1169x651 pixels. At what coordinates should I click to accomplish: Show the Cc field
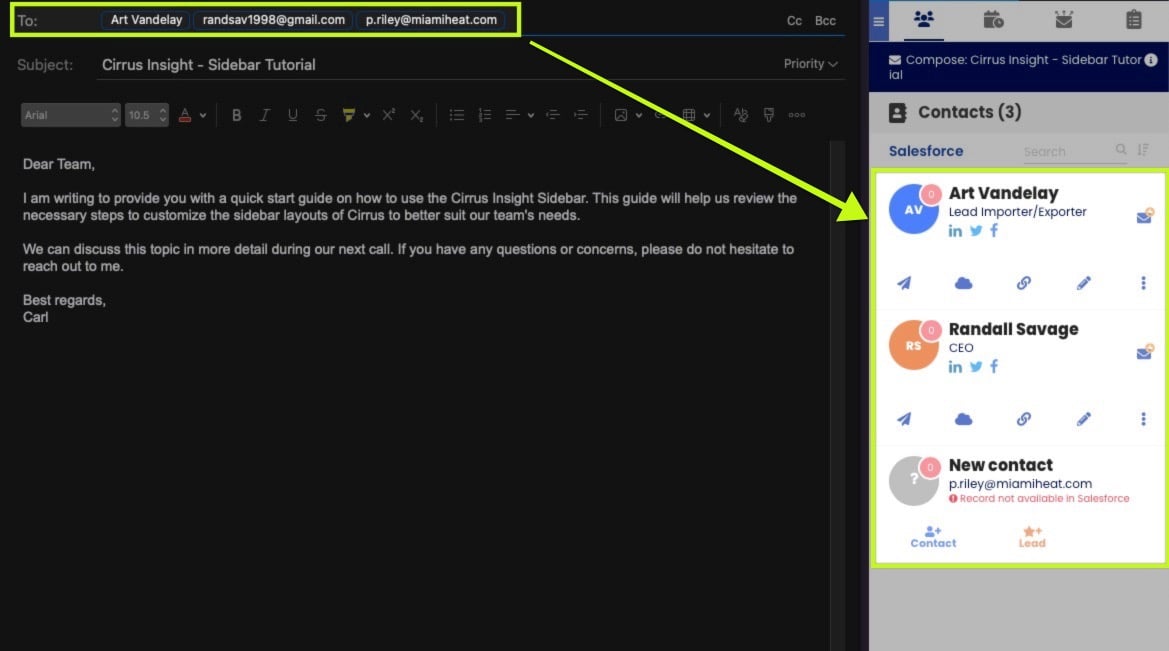794,21
